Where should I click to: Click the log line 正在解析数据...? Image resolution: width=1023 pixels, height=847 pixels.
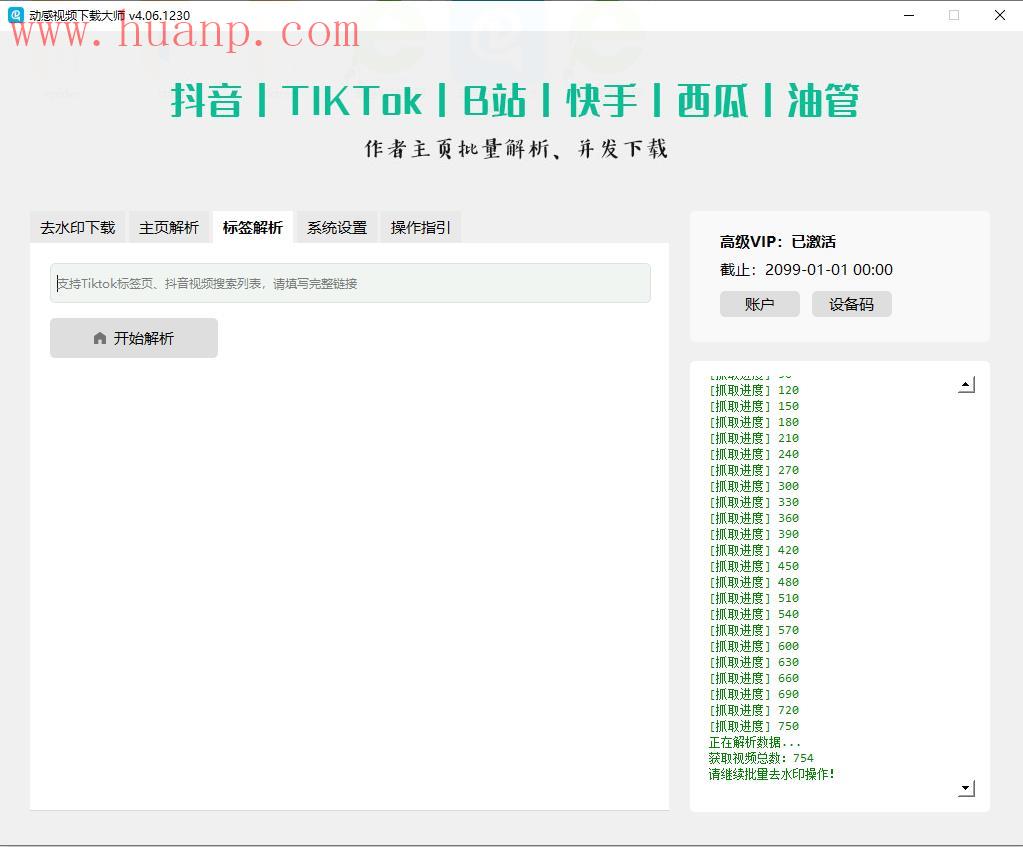754,742
